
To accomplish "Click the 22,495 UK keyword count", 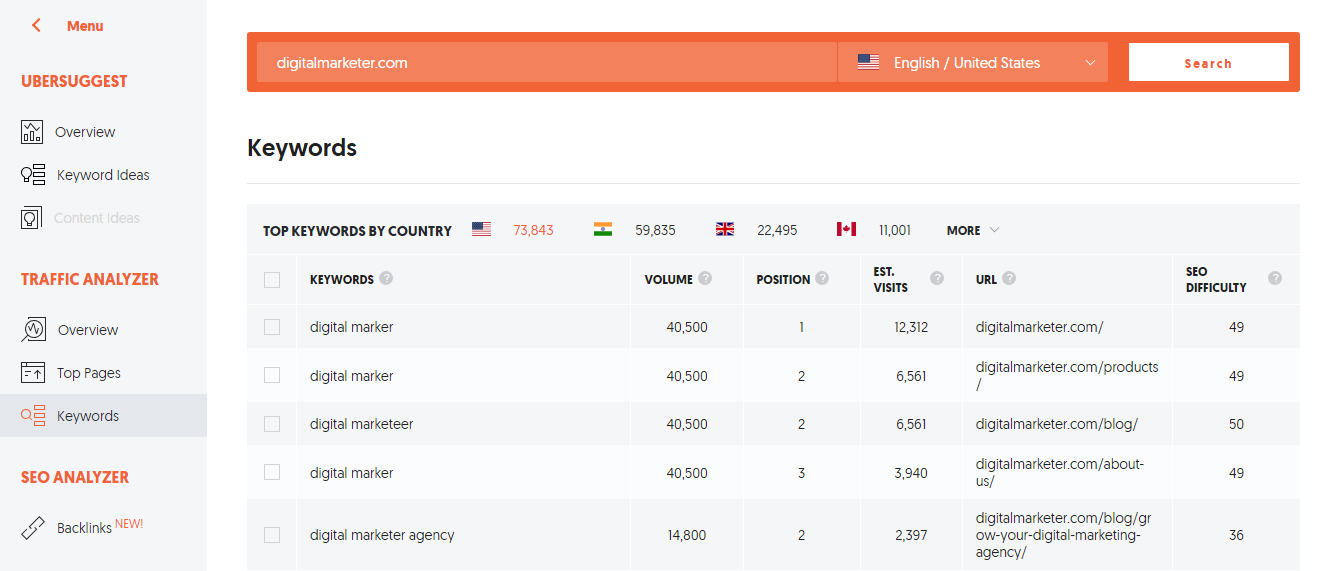I will [777, 230].
